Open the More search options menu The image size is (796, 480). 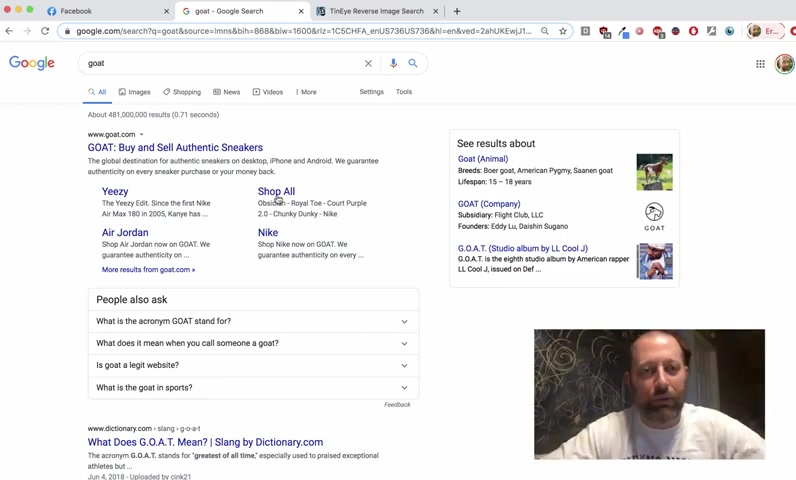coord(306,92)
